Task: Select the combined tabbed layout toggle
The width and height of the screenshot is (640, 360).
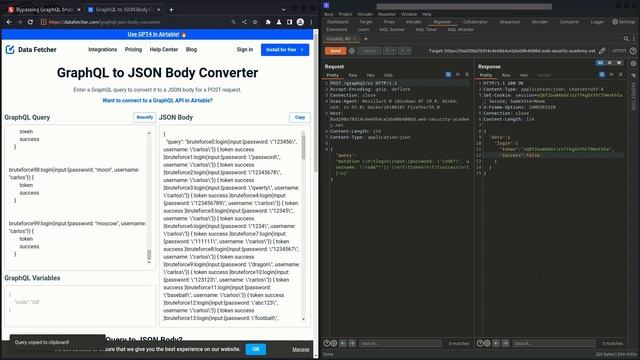Action: pos(619,63)
